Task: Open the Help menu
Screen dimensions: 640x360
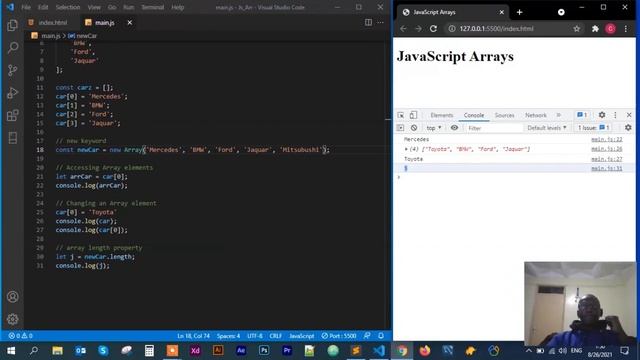Action: tap(178, 7)
